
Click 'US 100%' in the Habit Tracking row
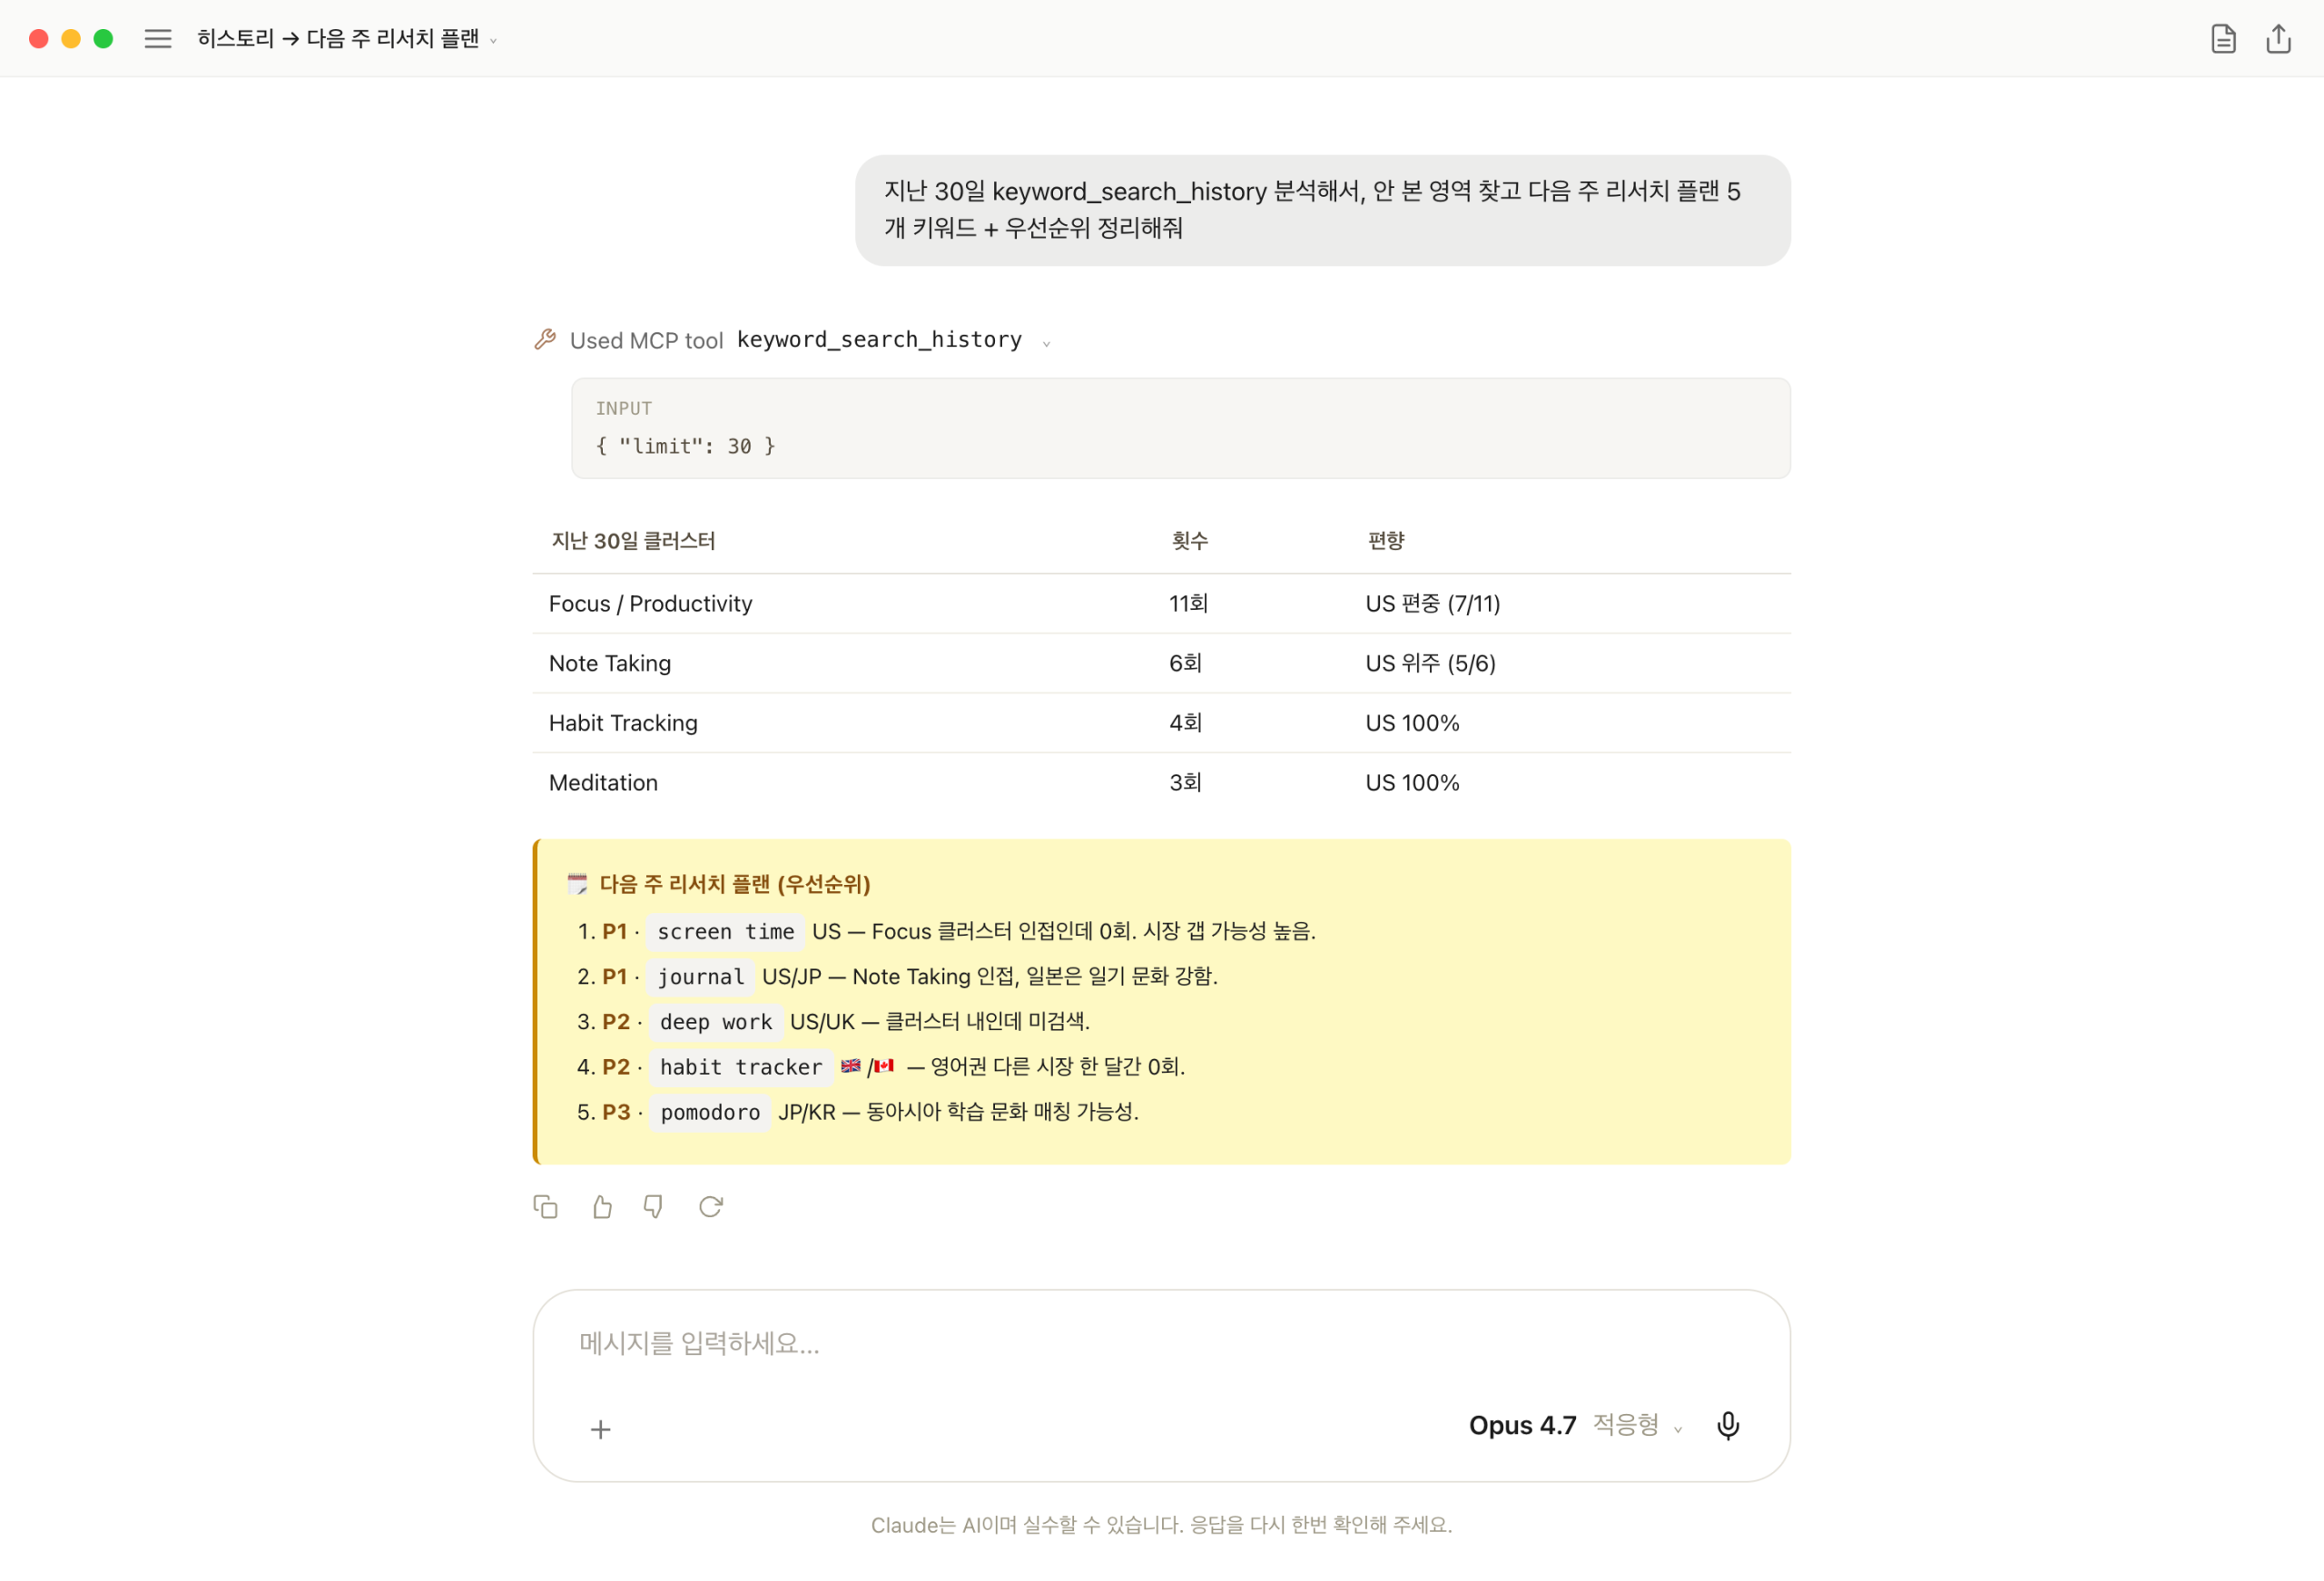click(1412, 723)
